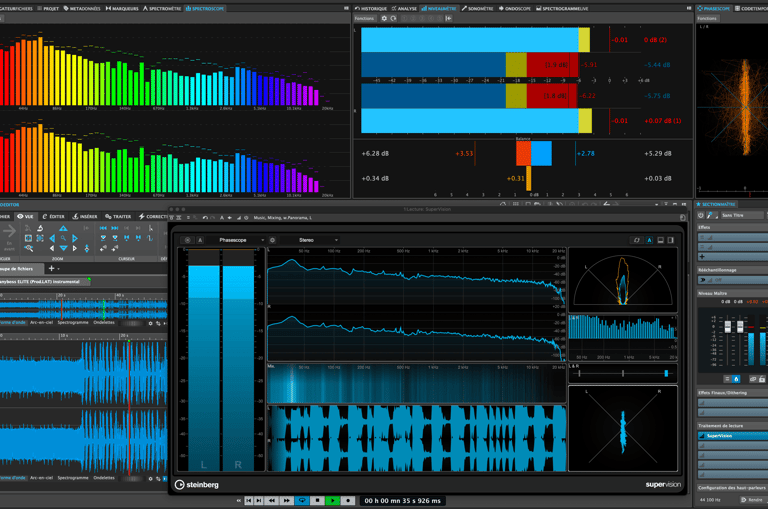The height and width of the screenshot is (509, 768).
Task: Move cursor to file end icon
Action: 115,228
